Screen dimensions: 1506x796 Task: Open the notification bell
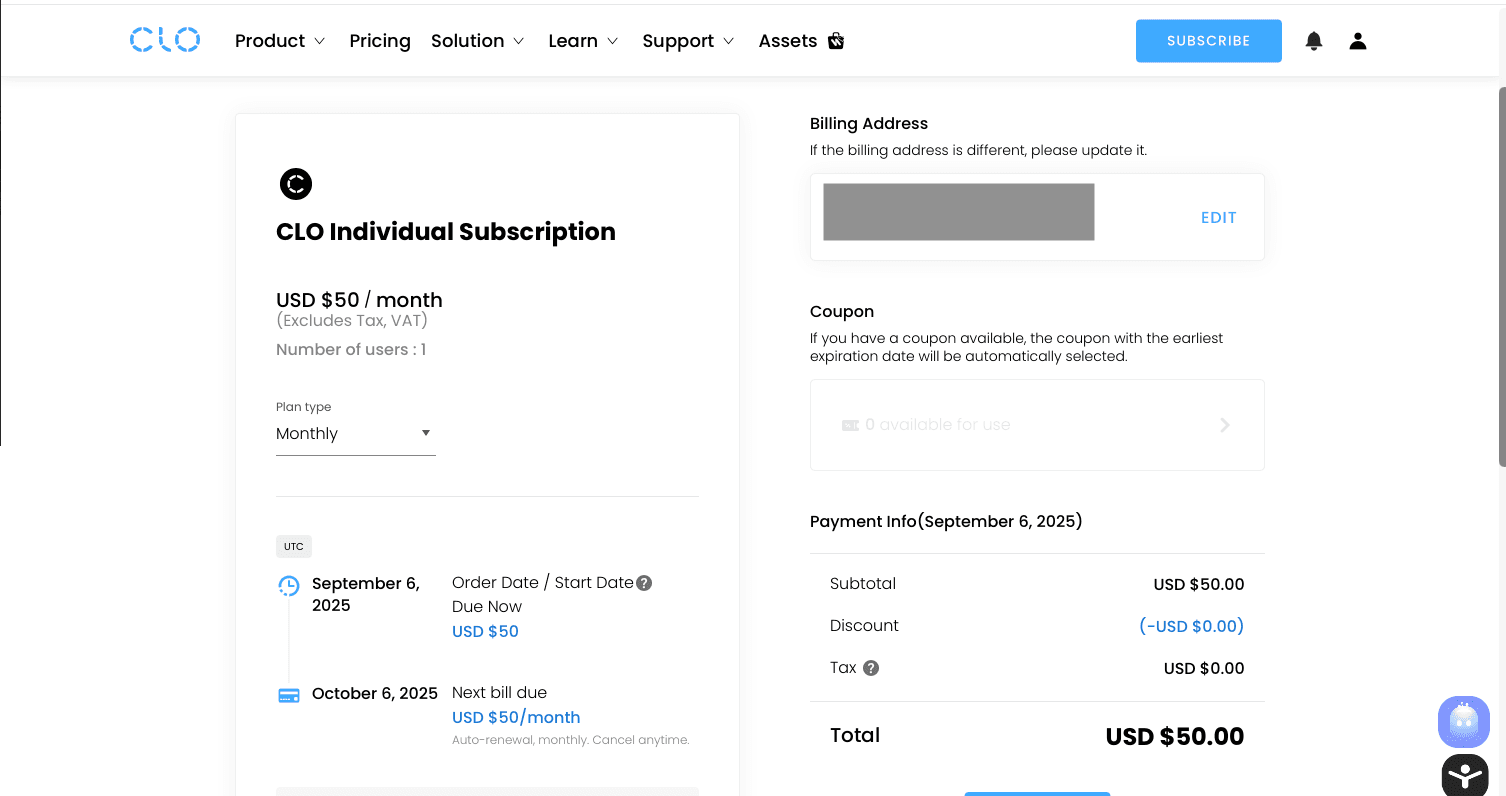pyautogui.click(x=1313, y=41)
